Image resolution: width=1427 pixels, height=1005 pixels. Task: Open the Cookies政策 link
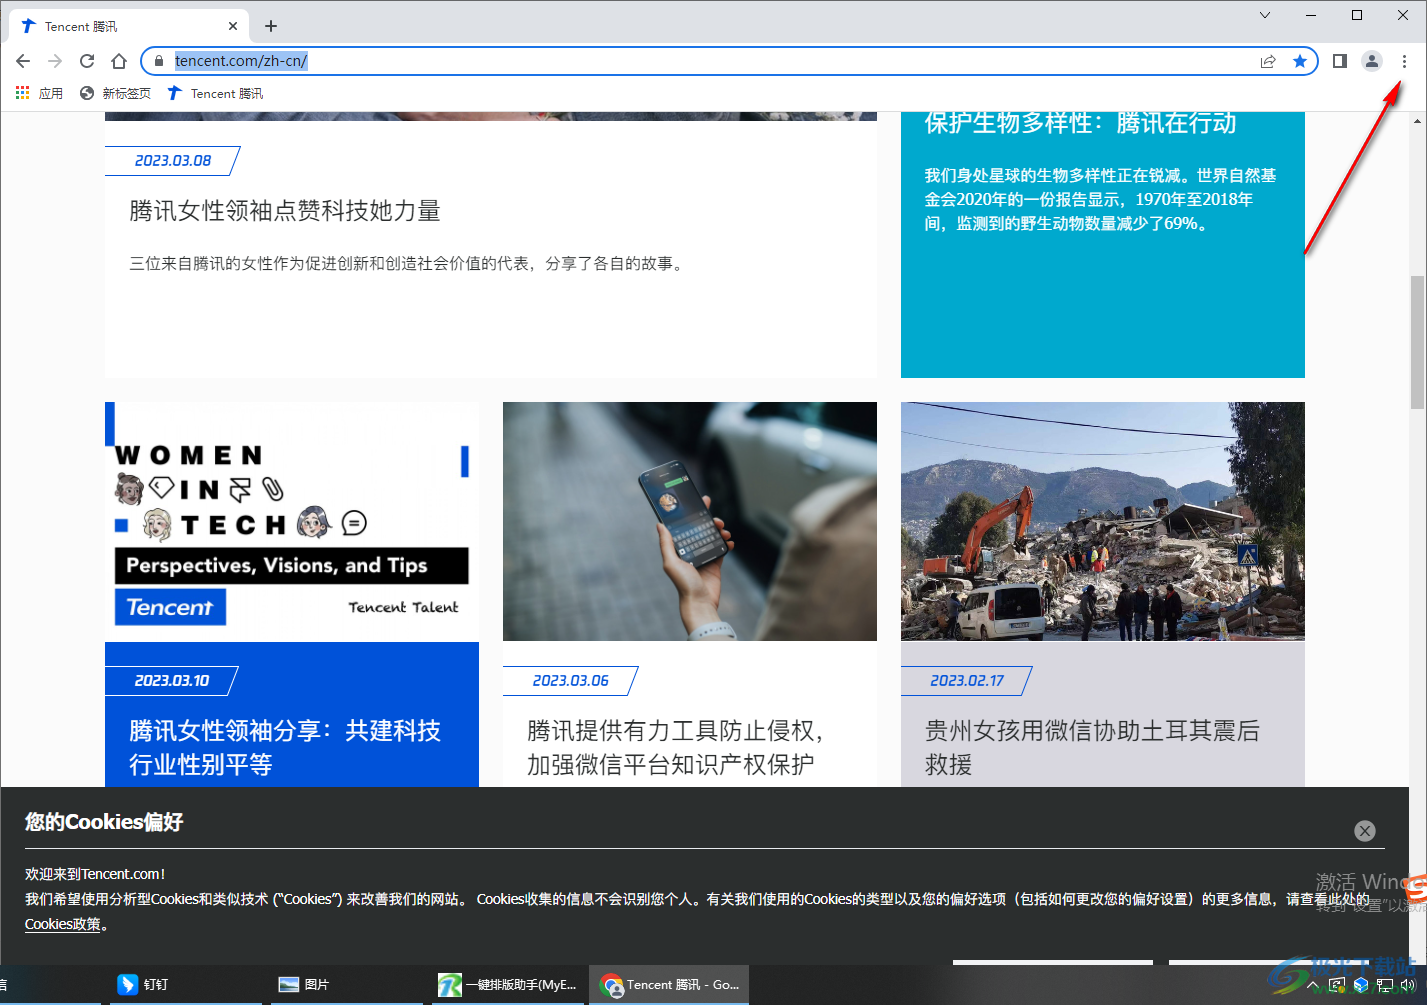click(x=63, y=924)
